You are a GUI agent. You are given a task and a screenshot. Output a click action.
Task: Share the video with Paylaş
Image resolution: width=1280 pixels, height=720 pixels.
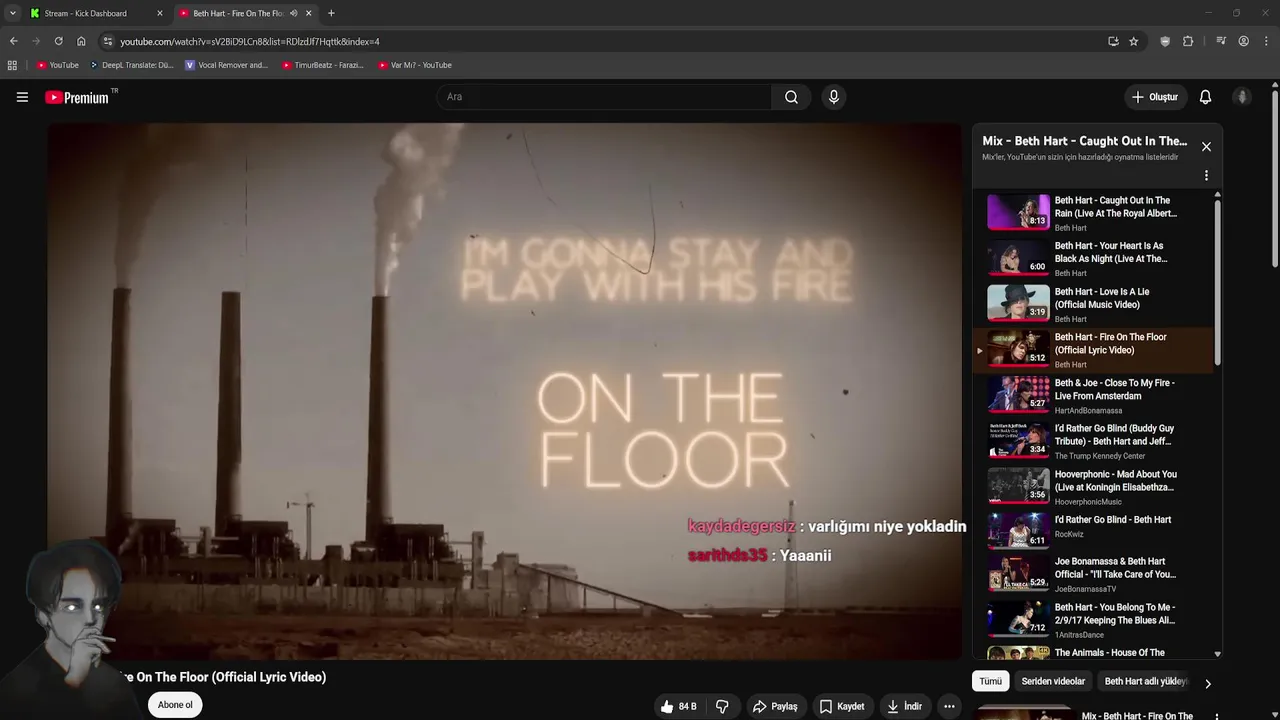(x=775, y=706)
